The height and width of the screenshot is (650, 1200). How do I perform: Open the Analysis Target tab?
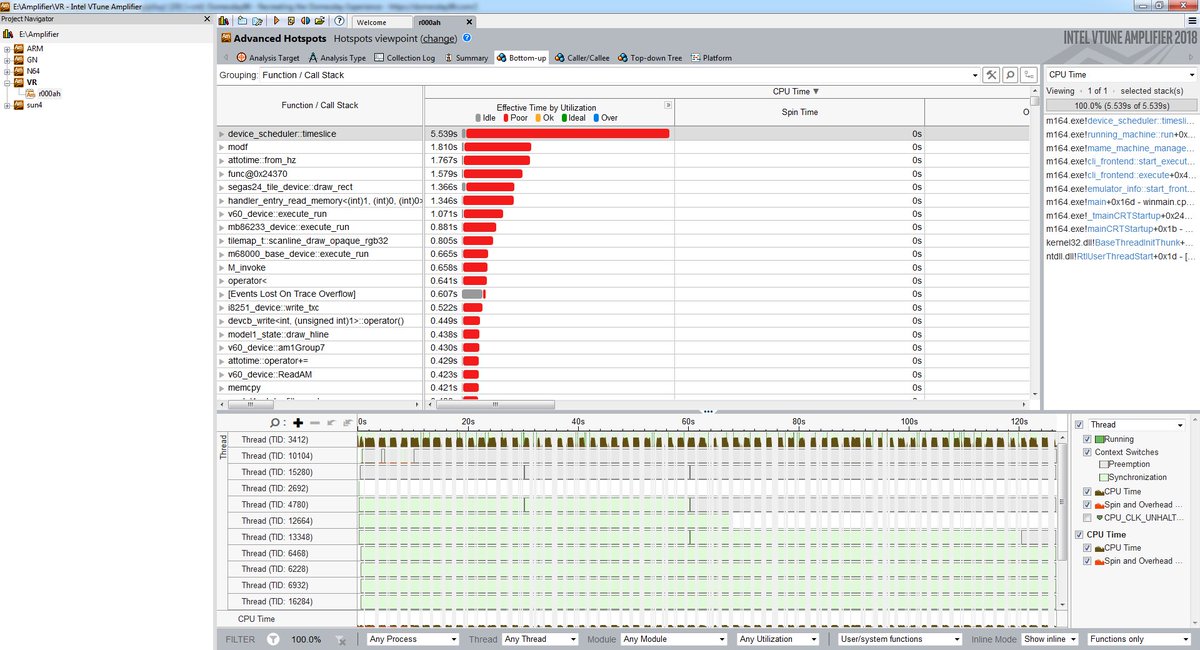click(x=266, y=58)
